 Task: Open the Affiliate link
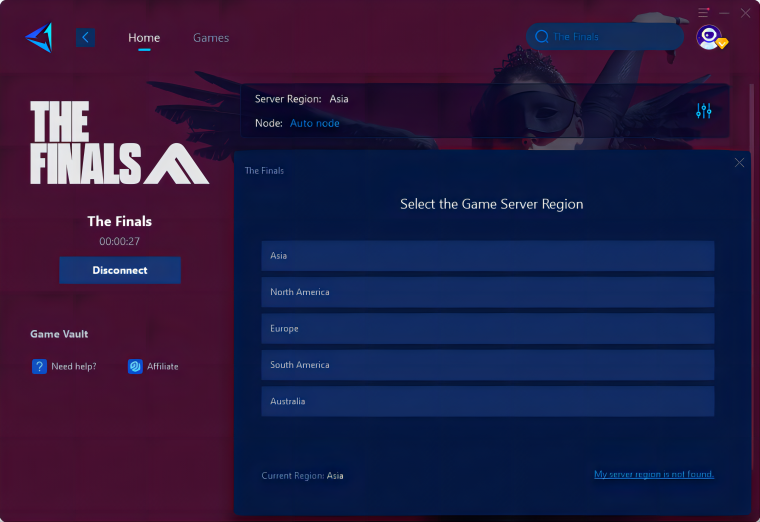tap(162, 366)
